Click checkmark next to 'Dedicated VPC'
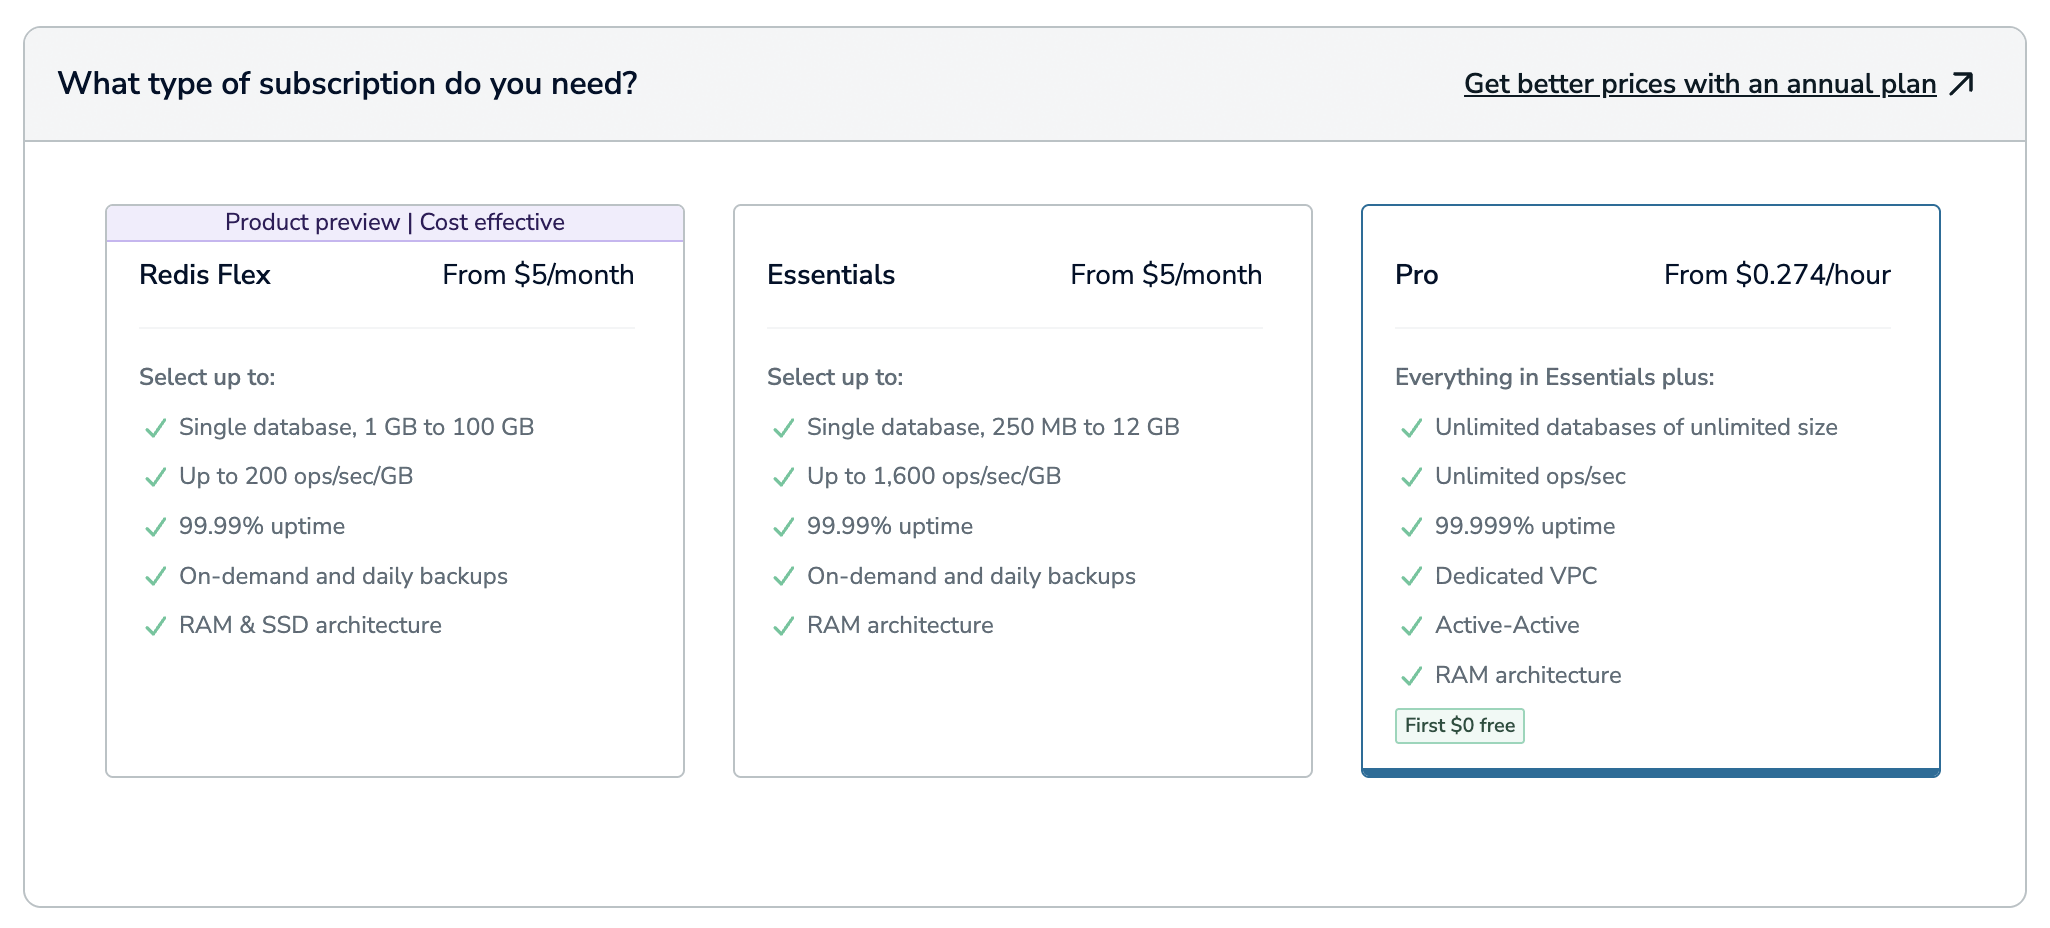Image resolution: width=2050 pixels, height=928 pixels. click(1411, 577)
